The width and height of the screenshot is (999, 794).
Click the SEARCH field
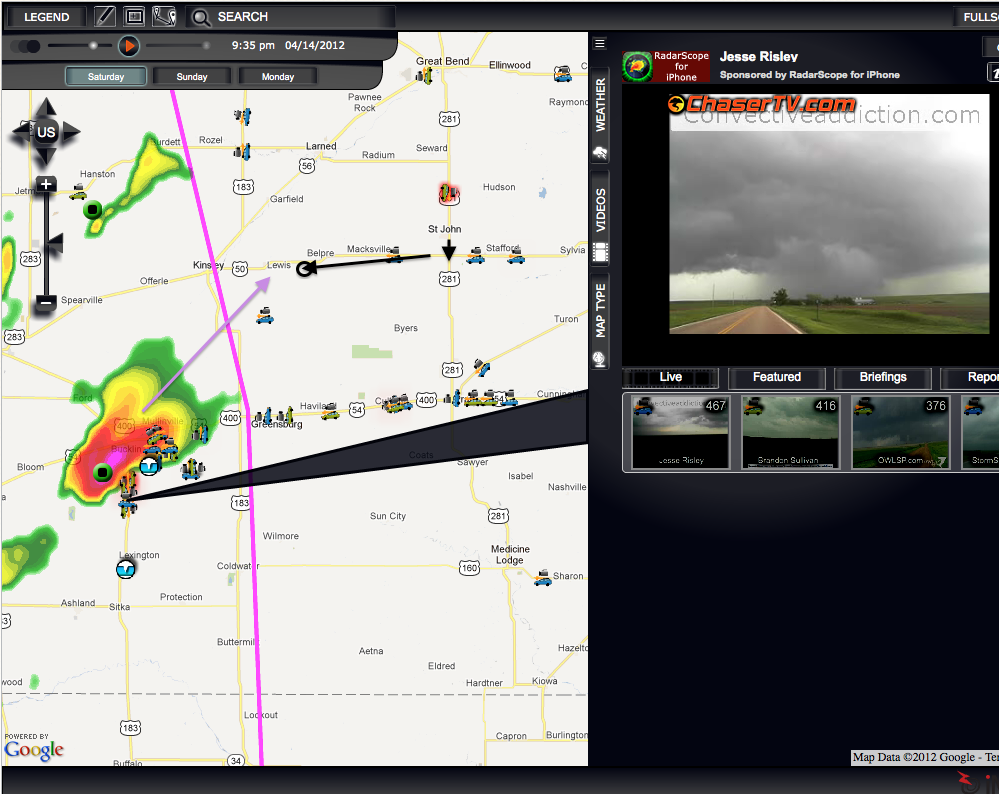point(291,17)
